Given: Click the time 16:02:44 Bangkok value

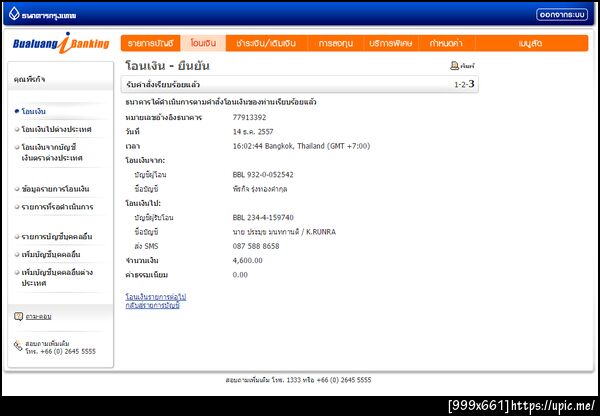Looking at the screenshot, I should pyautogui.click(x=301, y=146).
